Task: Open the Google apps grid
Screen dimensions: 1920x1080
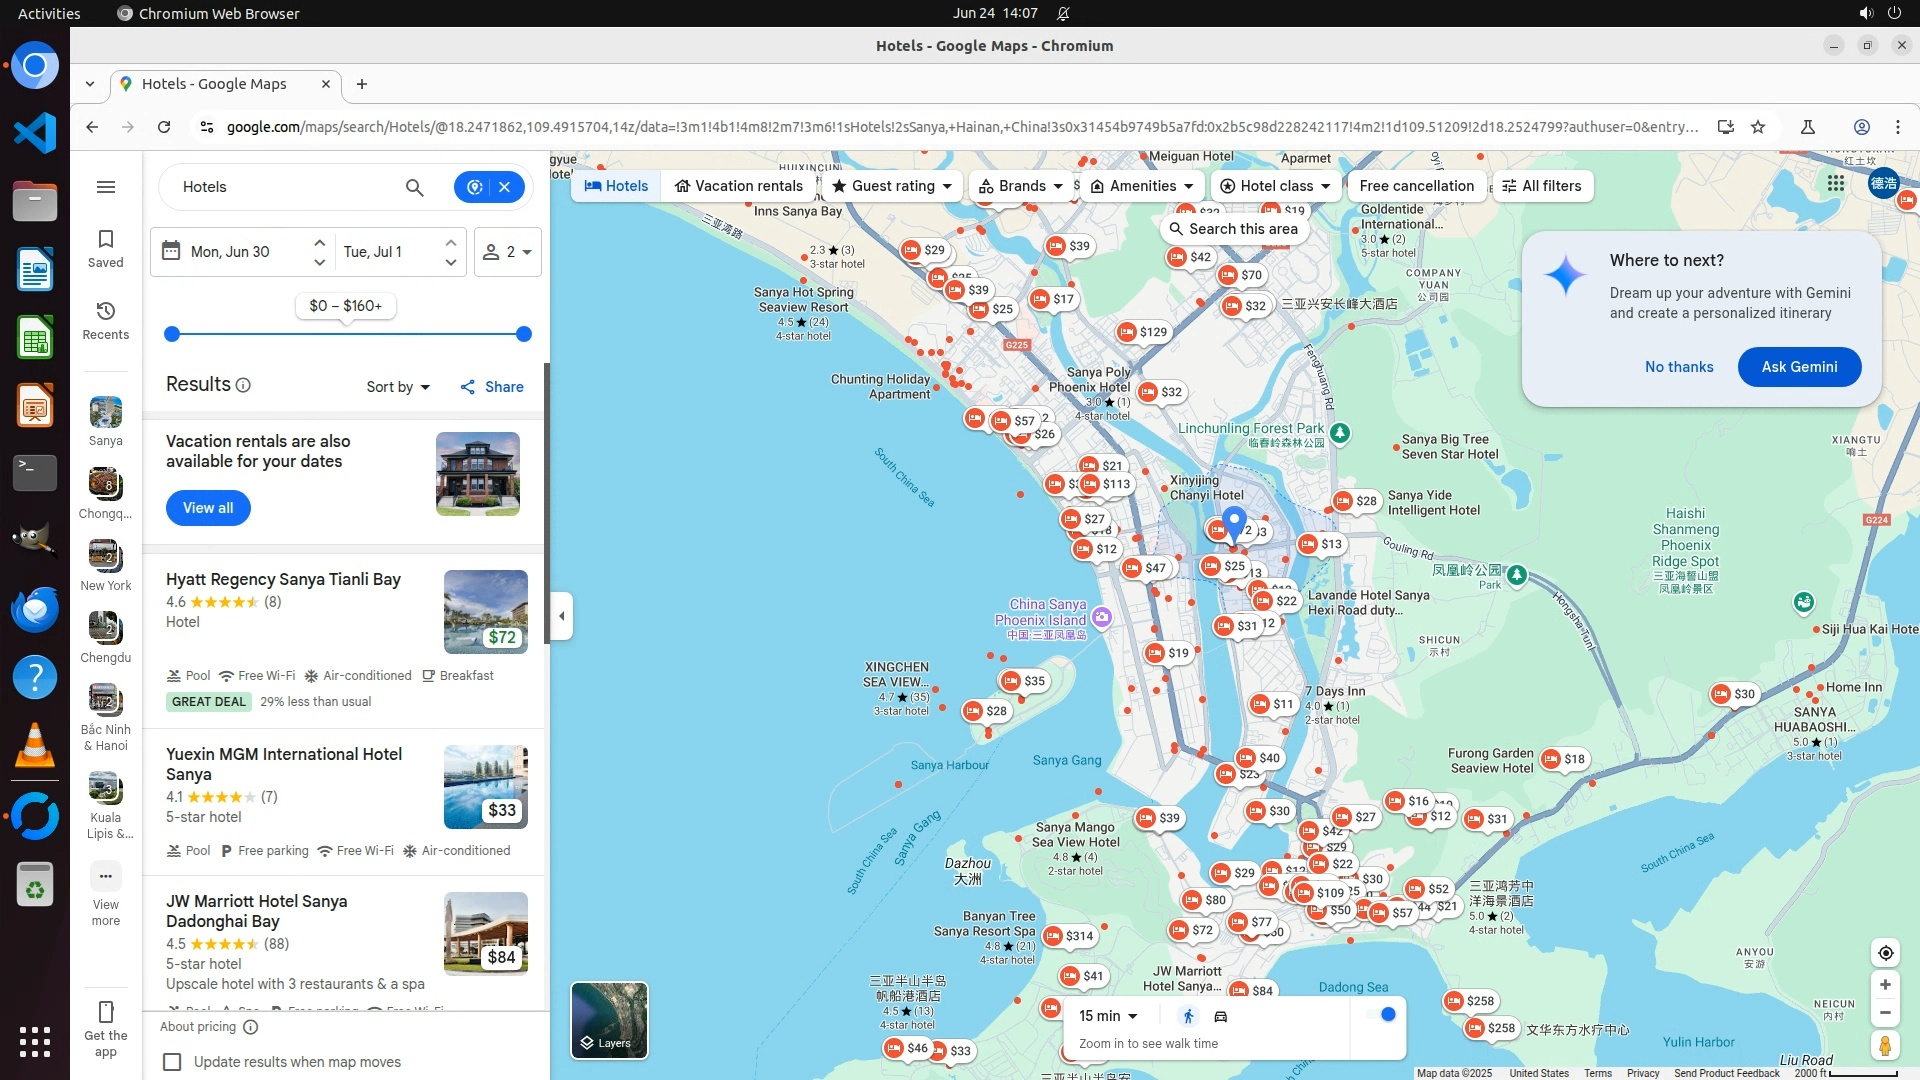Action: pyautogui.click(x=1835, y=184)
